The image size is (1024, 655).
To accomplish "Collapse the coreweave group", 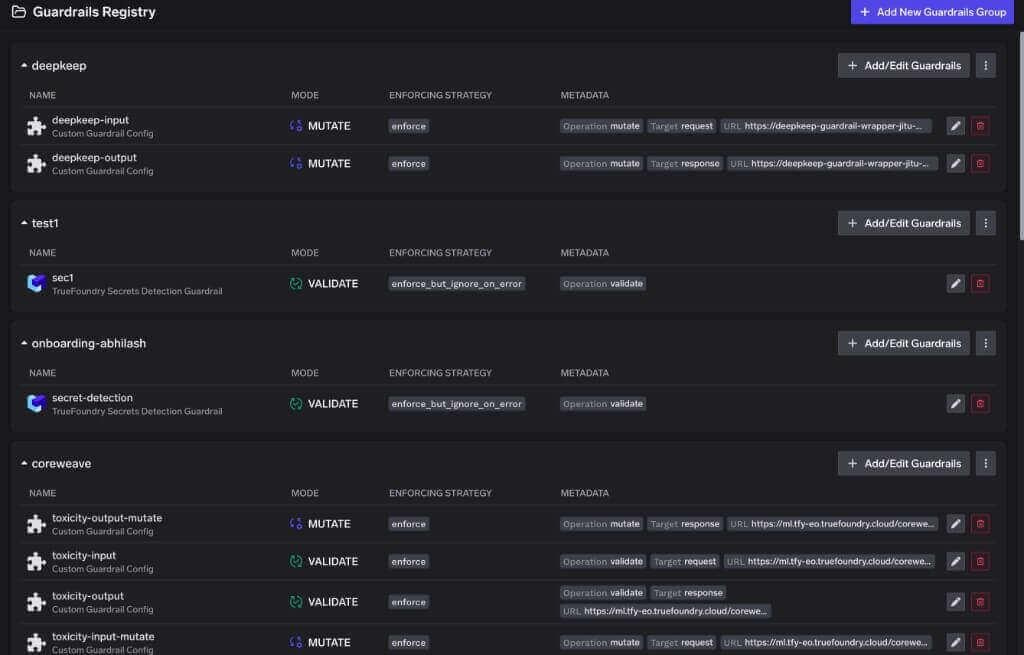I will (24, 464).
